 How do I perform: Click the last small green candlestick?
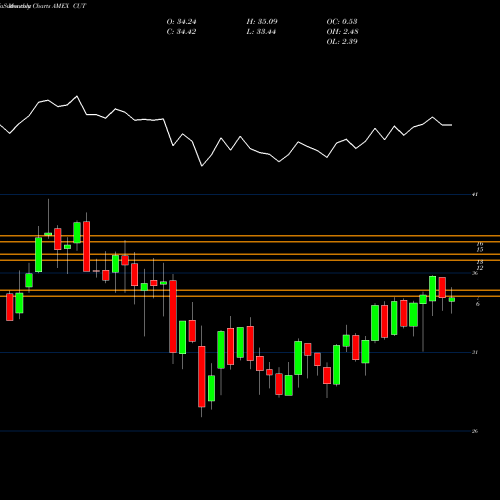pyautogui.click(x=452, y=300)
